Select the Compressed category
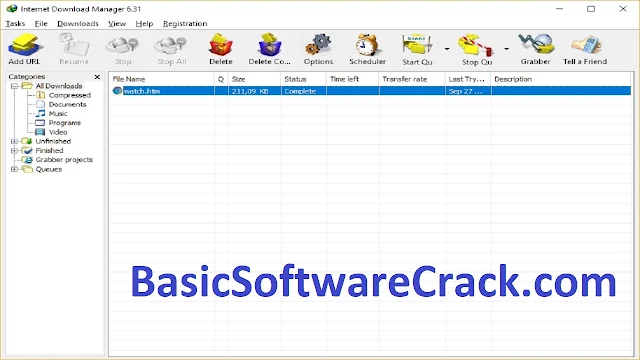The image size is (640, 360). [70, 95]
